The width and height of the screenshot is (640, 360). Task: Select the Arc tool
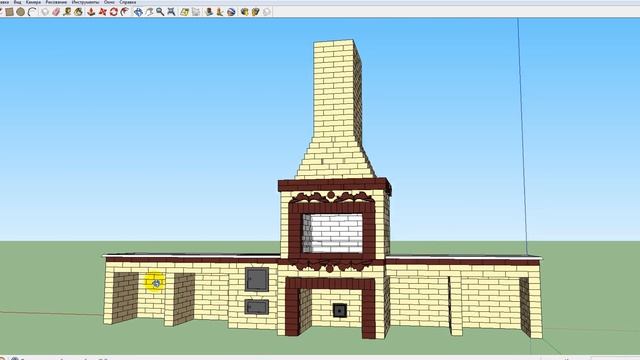(32, 12)
